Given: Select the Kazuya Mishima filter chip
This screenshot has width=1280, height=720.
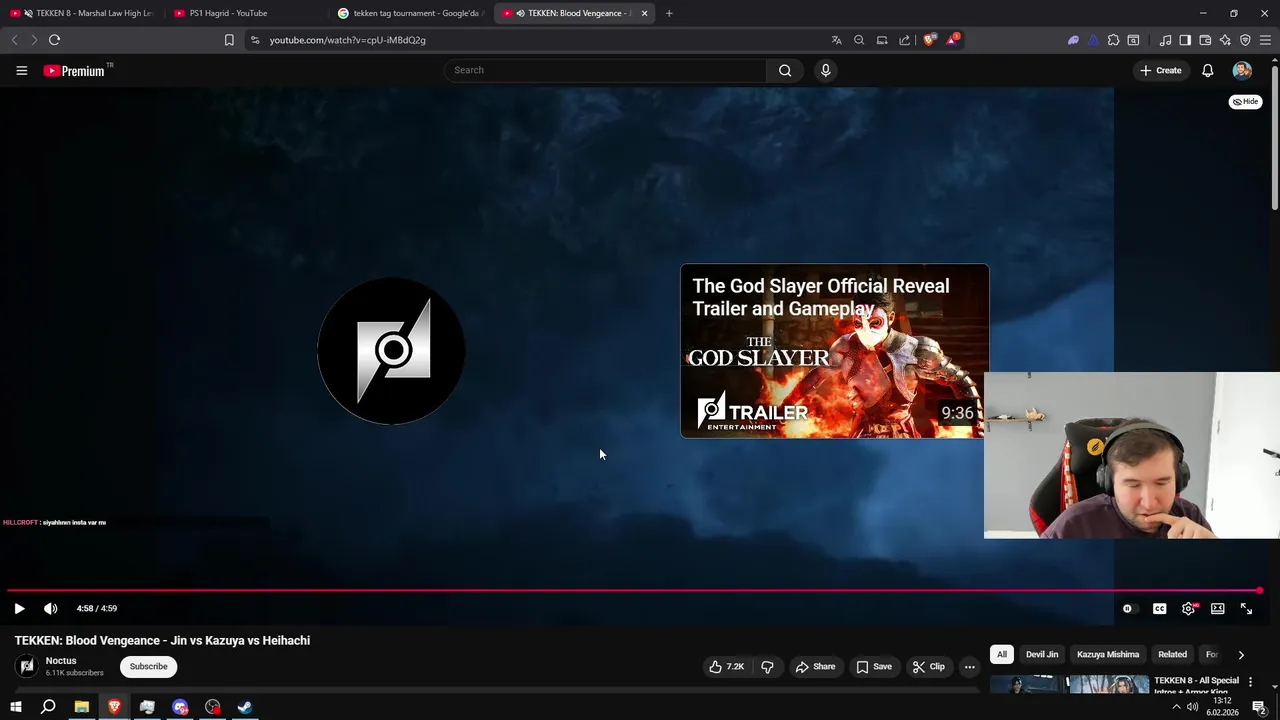Looking at the screenshot, I should [1108, 654].
